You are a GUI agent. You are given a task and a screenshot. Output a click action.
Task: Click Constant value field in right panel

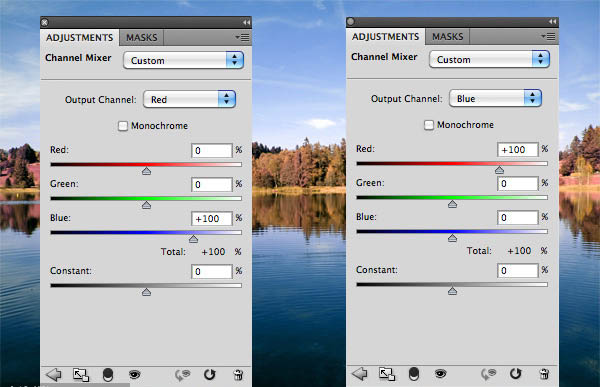click(x=518, y=271)
